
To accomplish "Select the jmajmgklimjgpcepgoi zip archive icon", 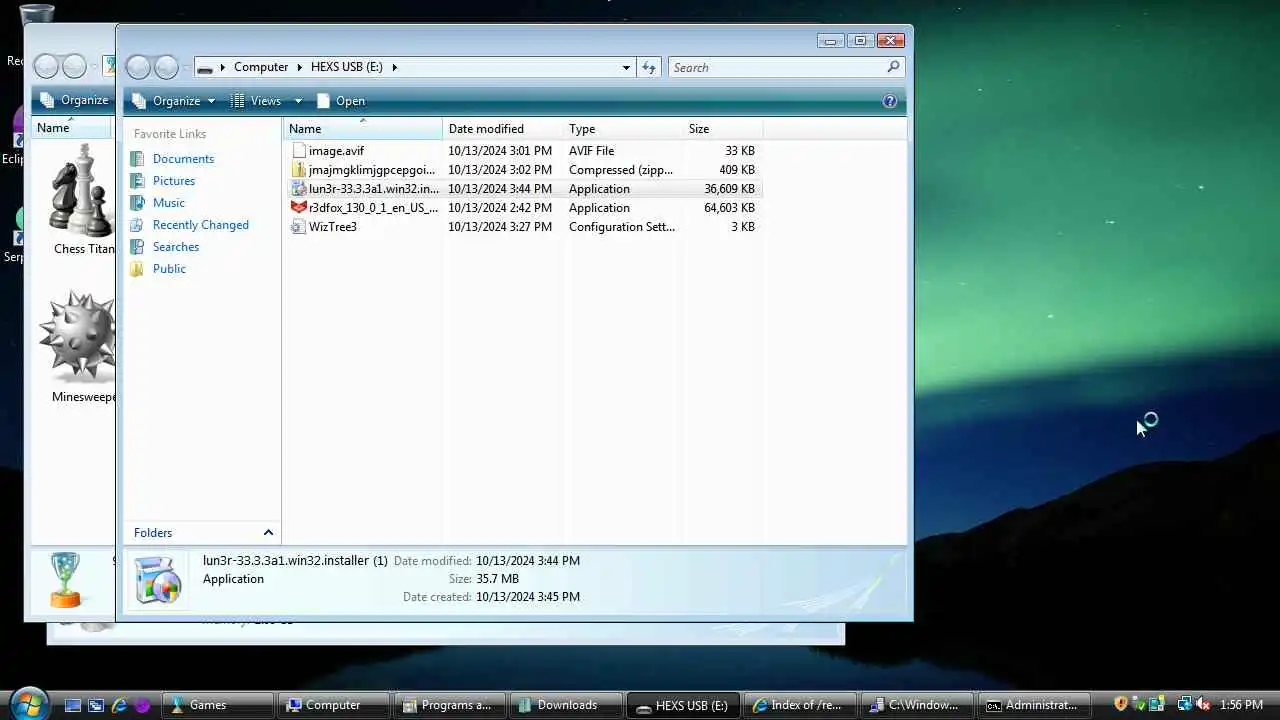I will (298, 170).
